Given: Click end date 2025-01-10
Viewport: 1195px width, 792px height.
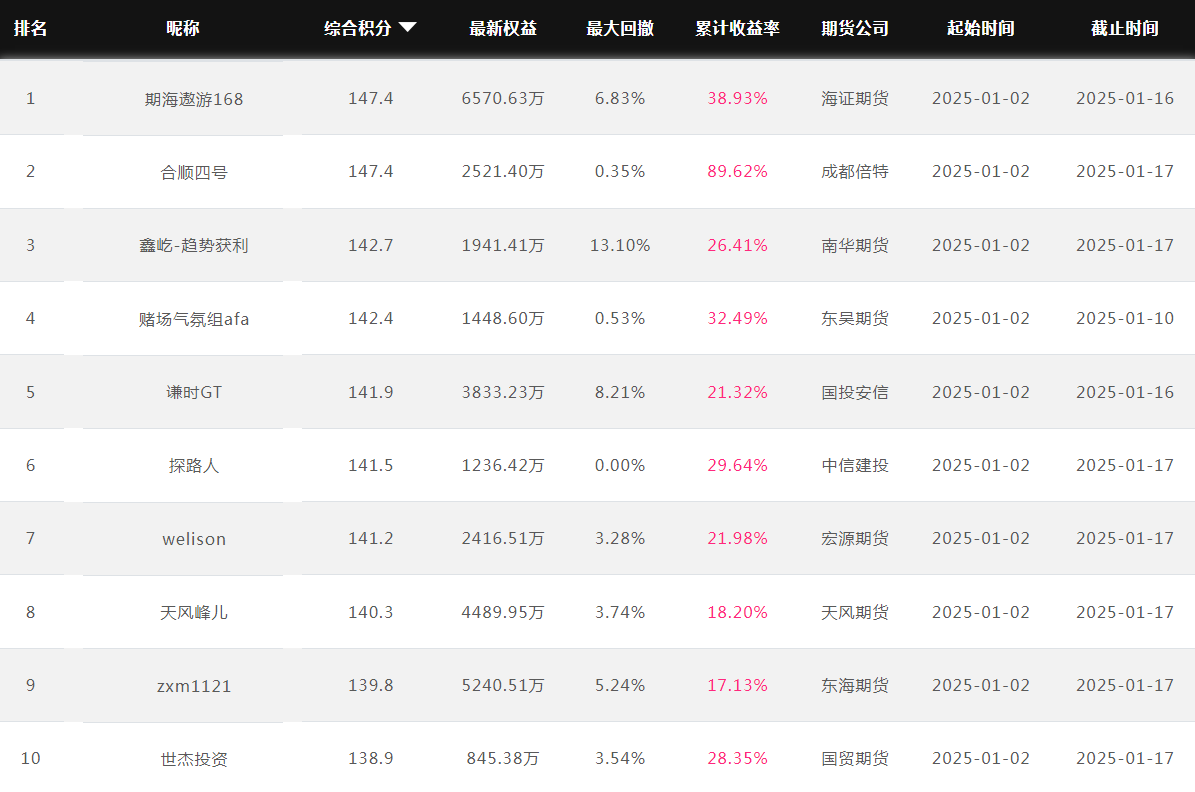Looking at the screenshot, I should 1124,319.
